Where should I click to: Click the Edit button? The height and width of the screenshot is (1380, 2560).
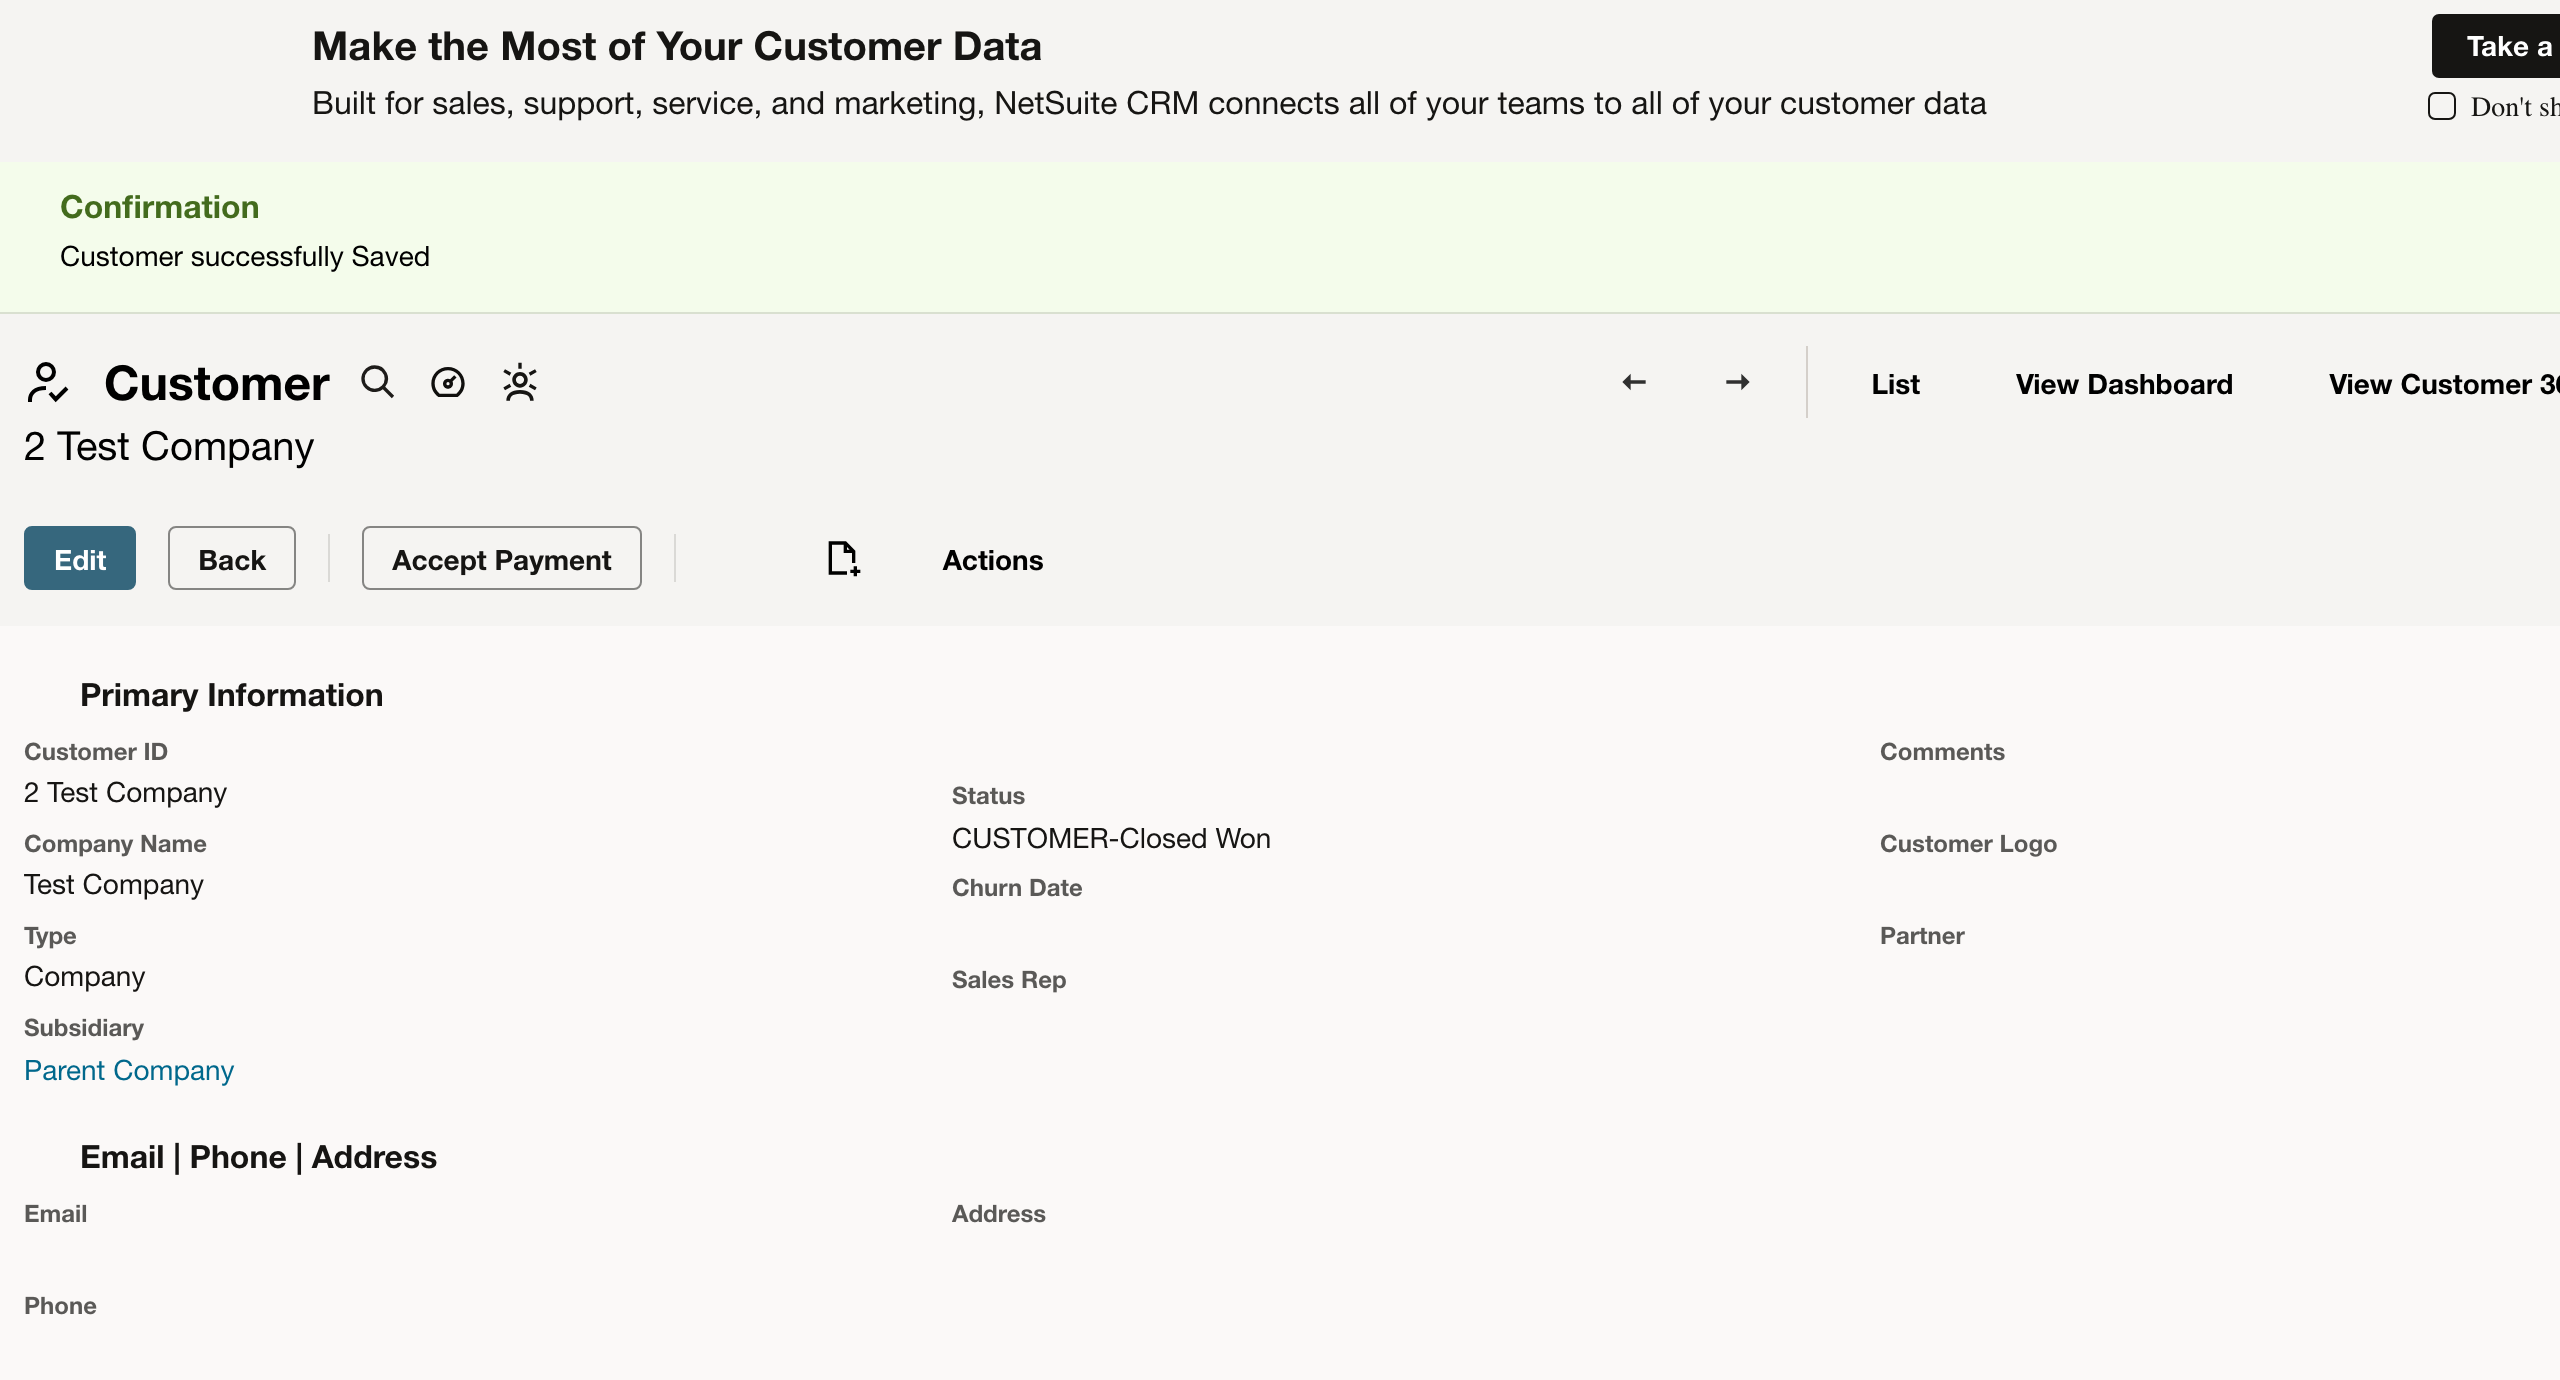click(80, 558)
